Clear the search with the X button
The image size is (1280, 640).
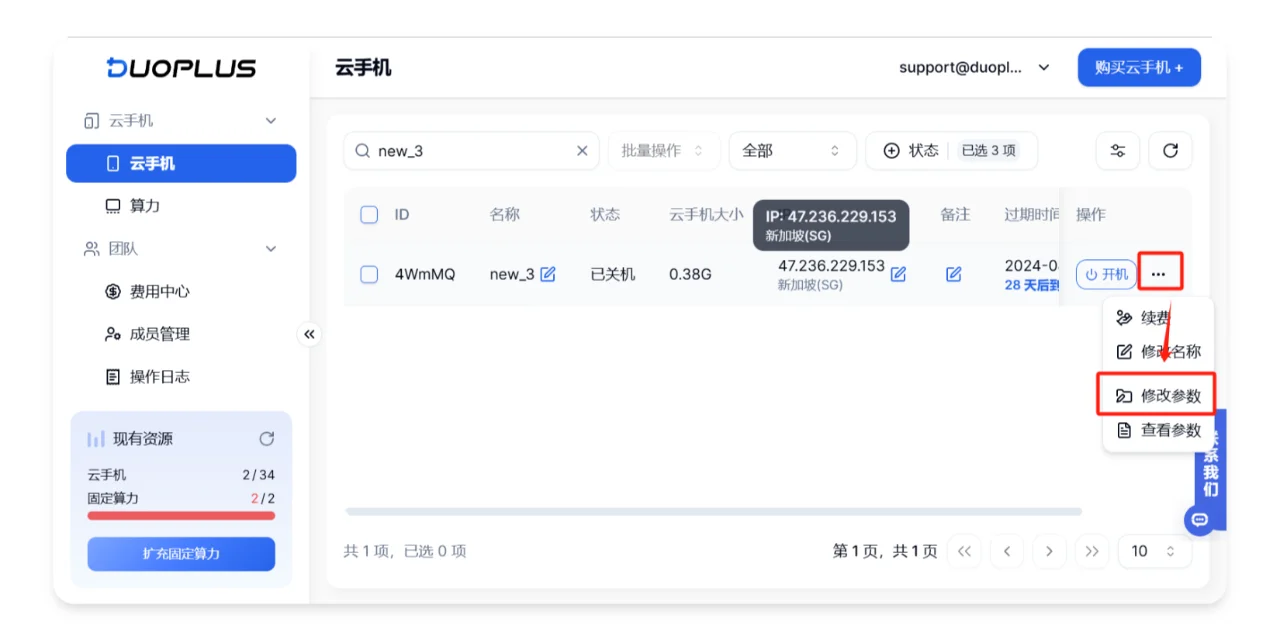point(581,150)
